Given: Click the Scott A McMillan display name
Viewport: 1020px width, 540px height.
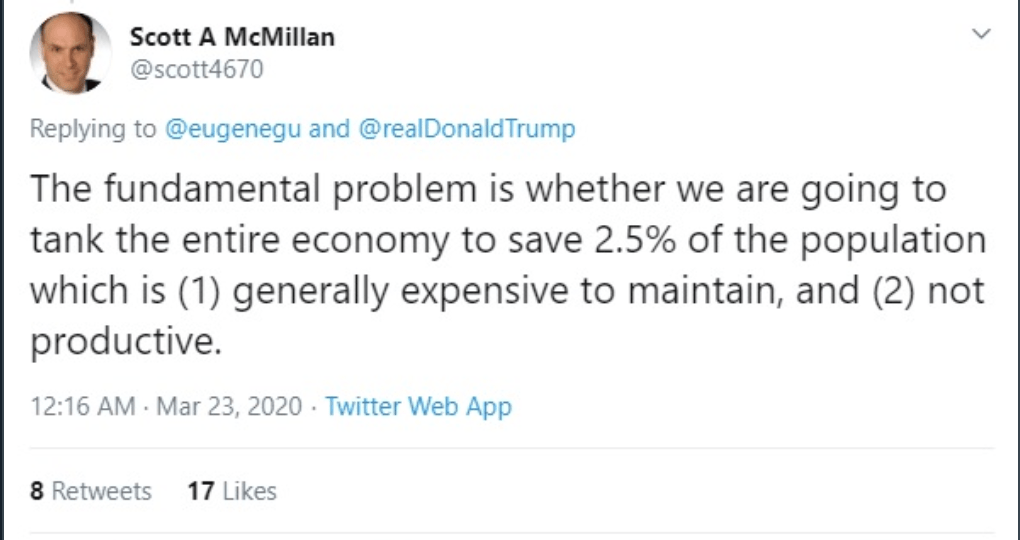Looking at the screenshot, I should [x=232, y=38].
